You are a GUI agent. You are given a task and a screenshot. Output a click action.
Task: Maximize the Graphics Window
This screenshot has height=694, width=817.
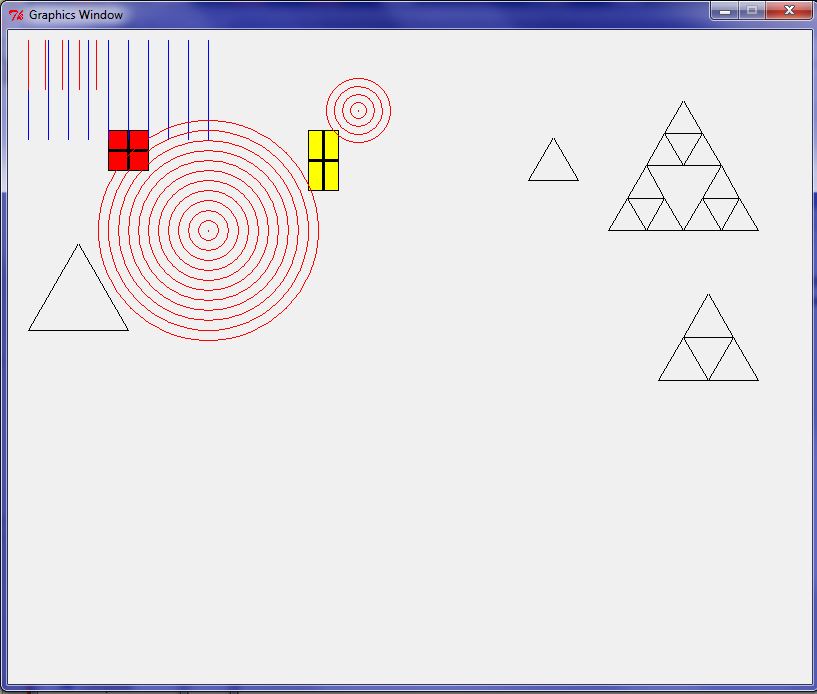(x=752, y=11)
